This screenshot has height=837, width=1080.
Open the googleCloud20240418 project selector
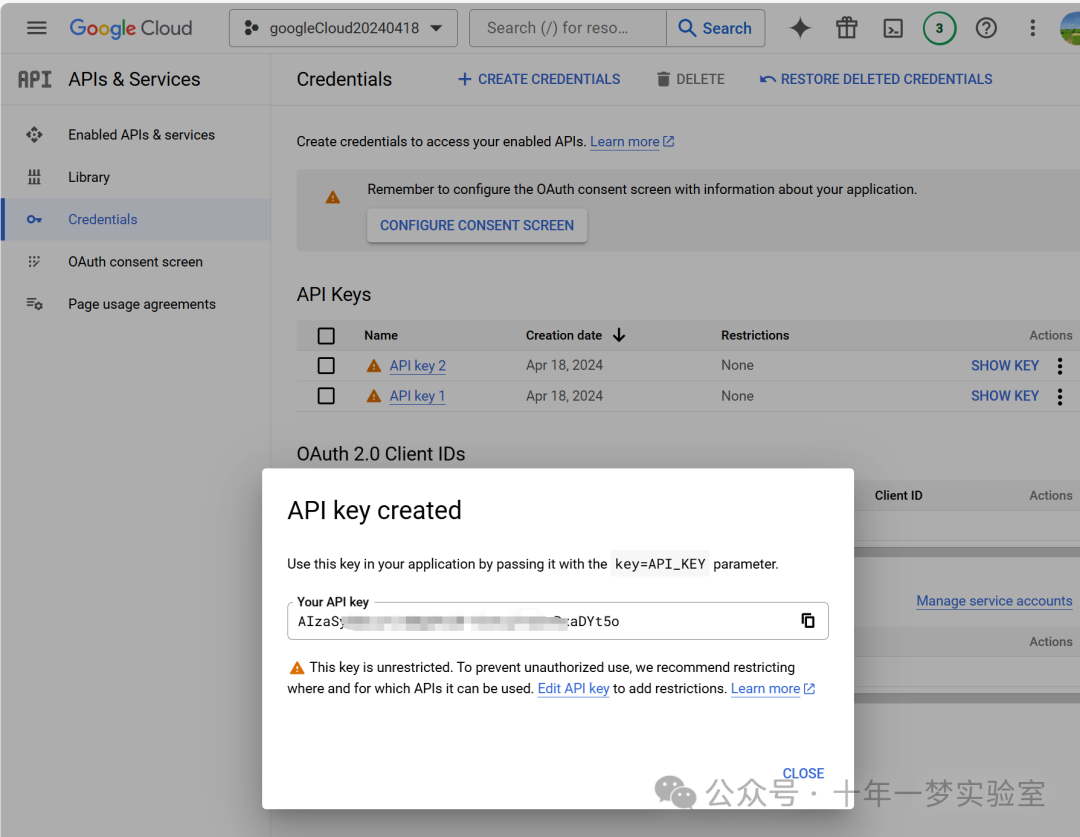click(x=343, y=28)
